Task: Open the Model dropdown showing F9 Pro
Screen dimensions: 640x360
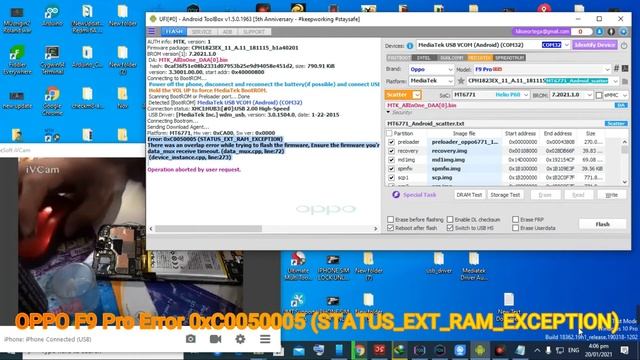Action: [x=607, y=69]
